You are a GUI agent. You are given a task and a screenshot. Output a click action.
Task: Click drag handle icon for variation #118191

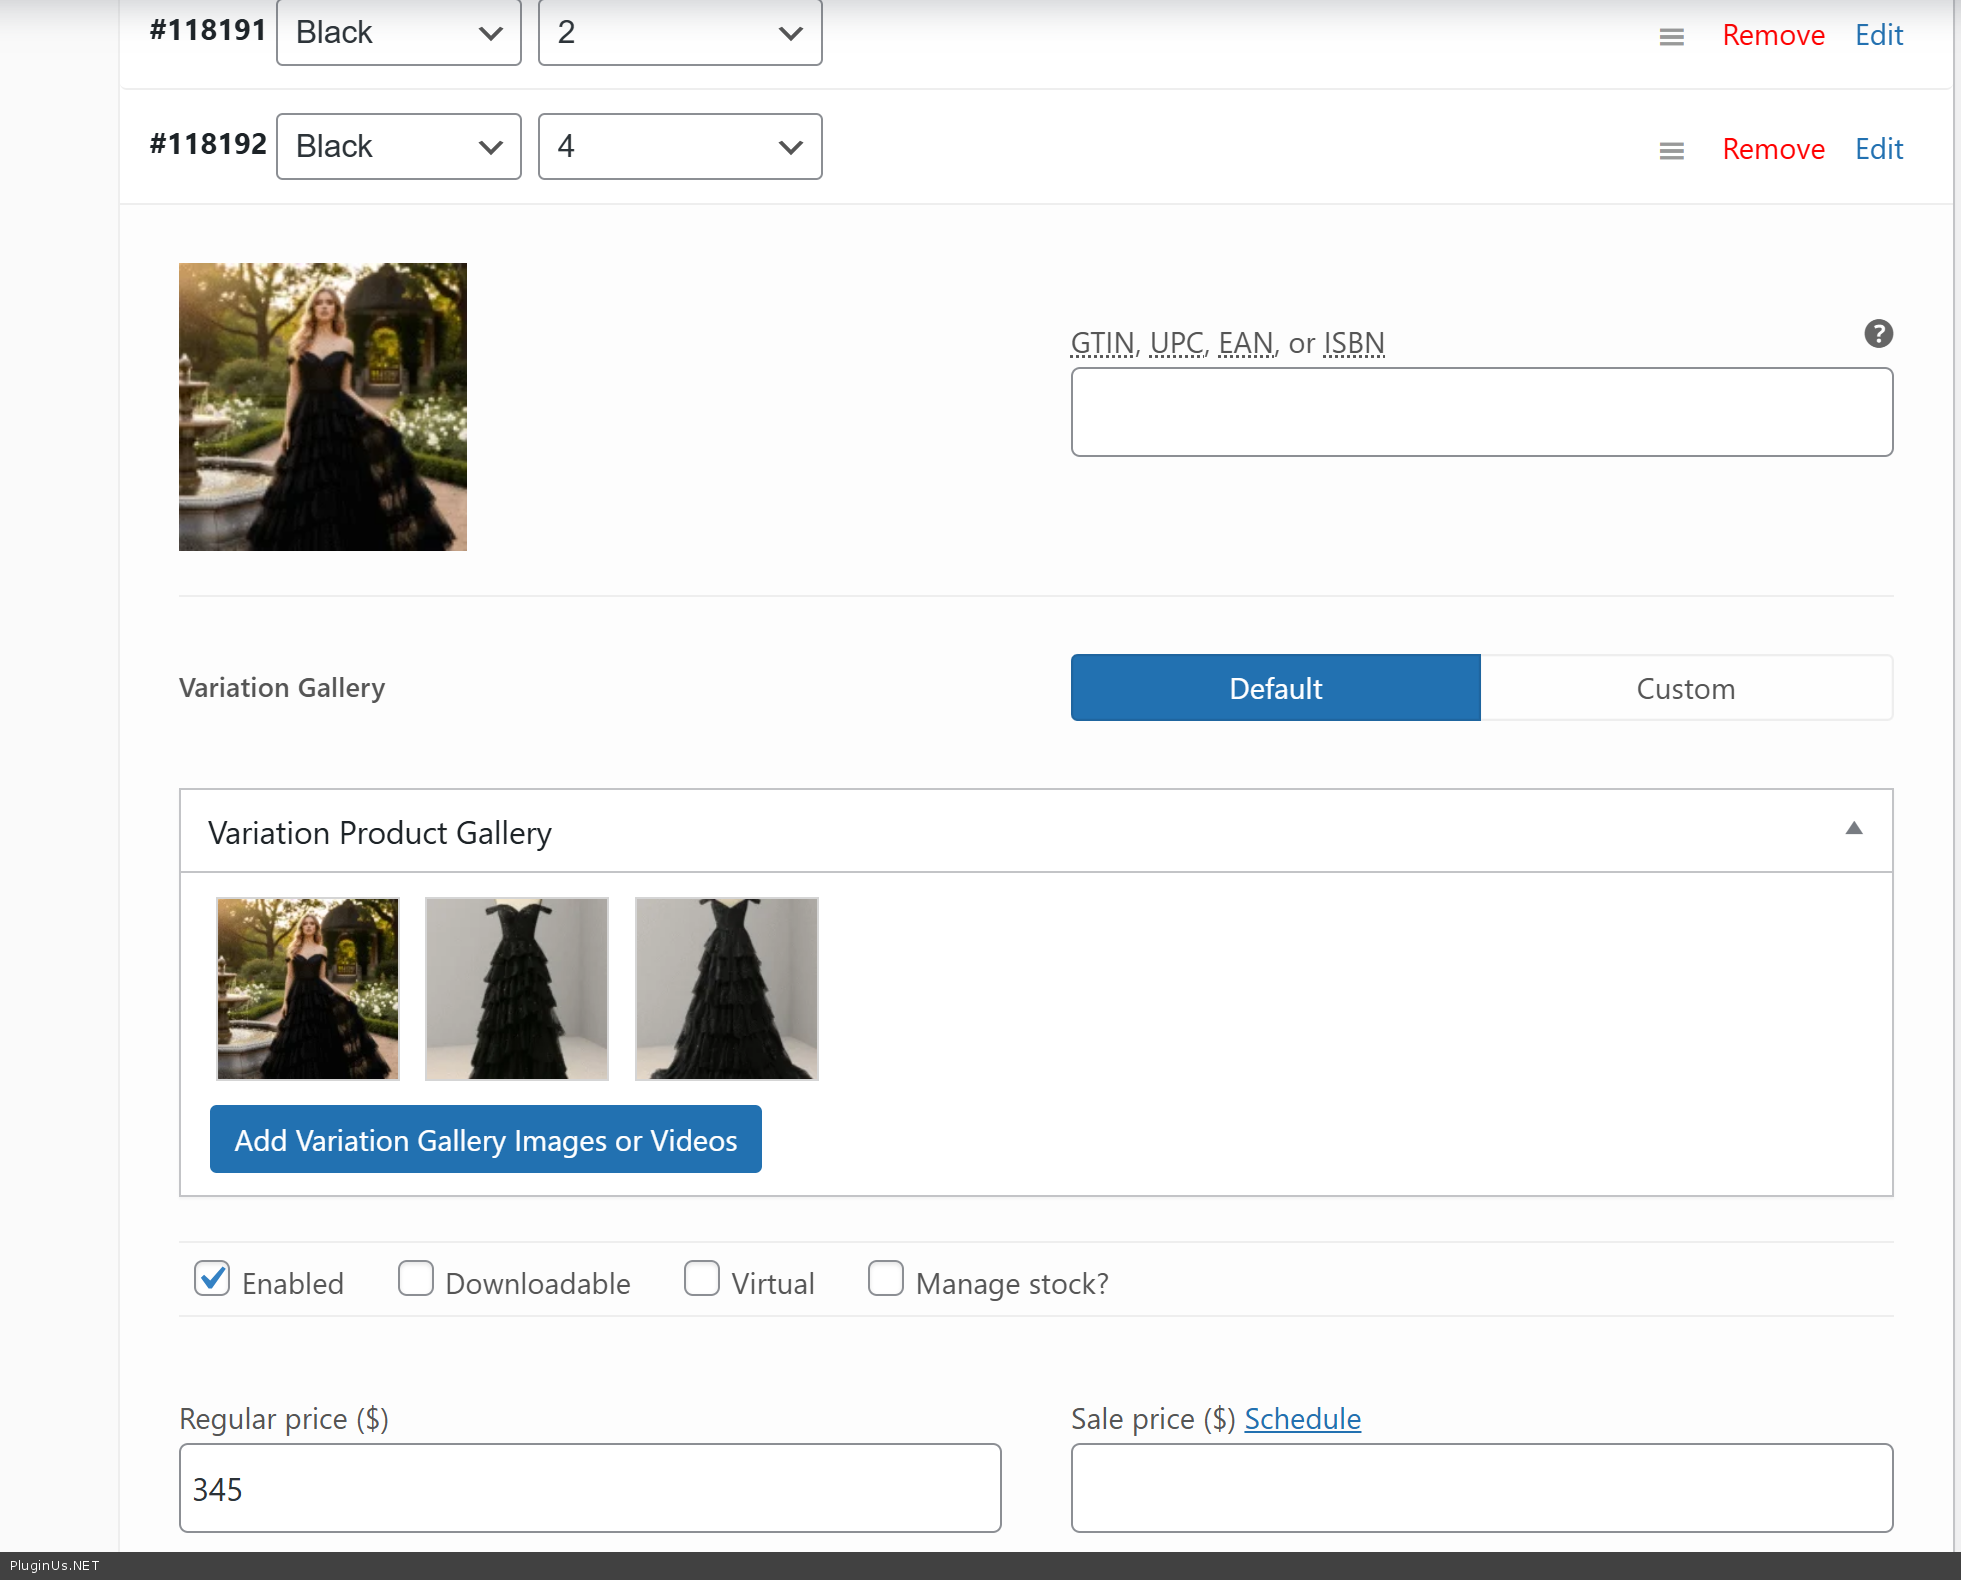pyautogui.click(x=1671, y=37)
